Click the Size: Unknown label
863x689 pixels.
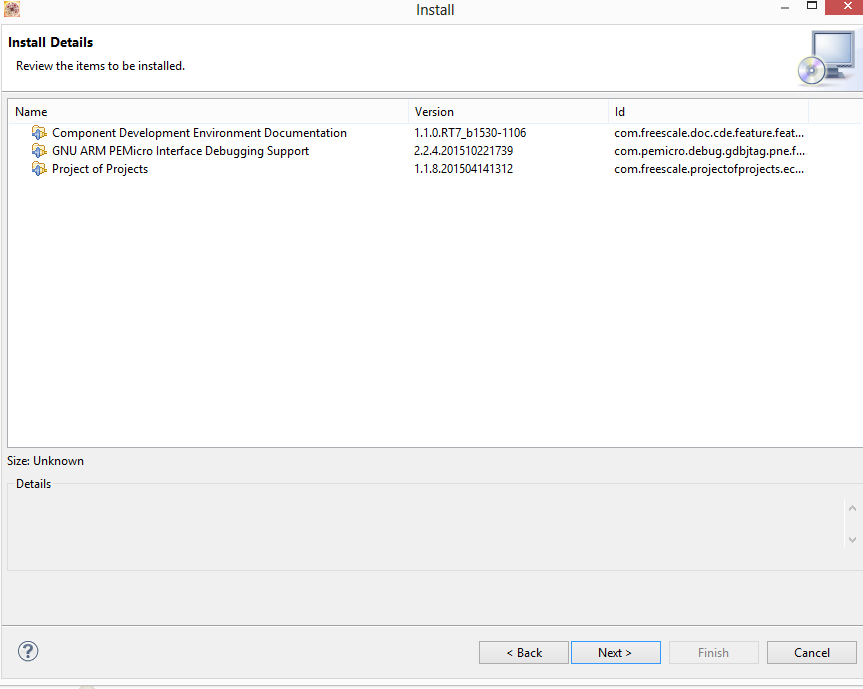pos(45,461)
